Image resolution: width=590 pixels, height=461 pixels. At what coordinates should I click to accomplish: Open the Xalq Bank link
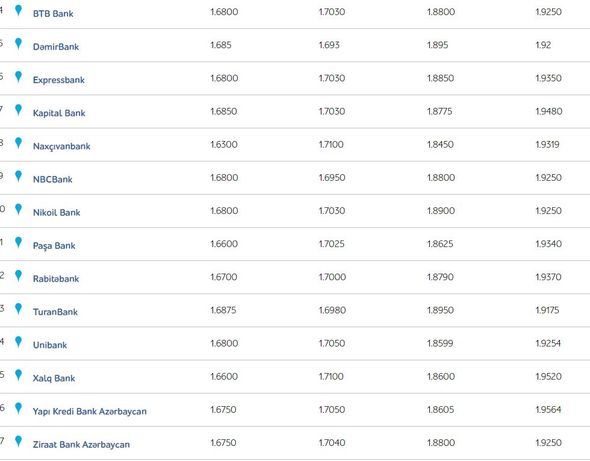pyautogui.click(x=54, y=378)
